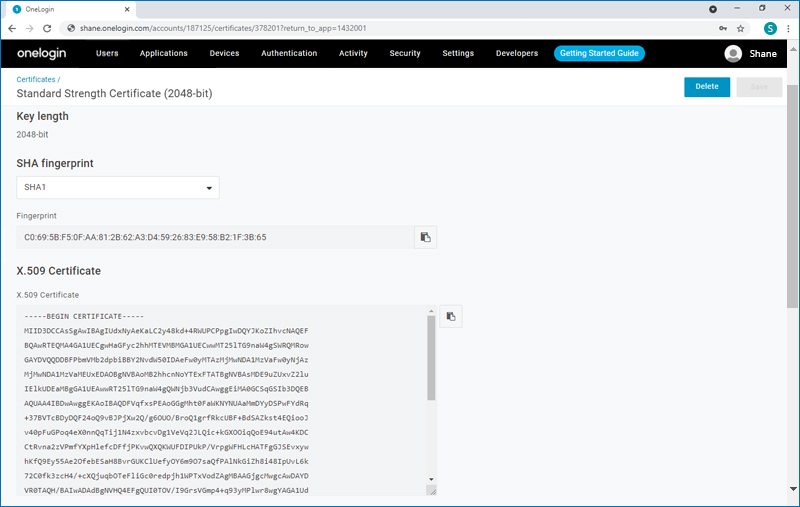The height and width of the screenshot is (507, 800).
Task: Open the Chrome three-dot menu
Action: [x=787, y=29]
